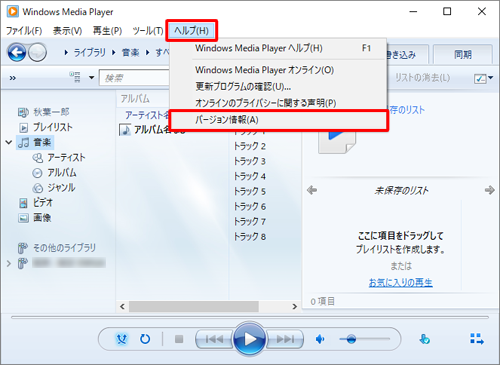Skip to the next track
Screen dimensions: 500x365
coord(285,339)
